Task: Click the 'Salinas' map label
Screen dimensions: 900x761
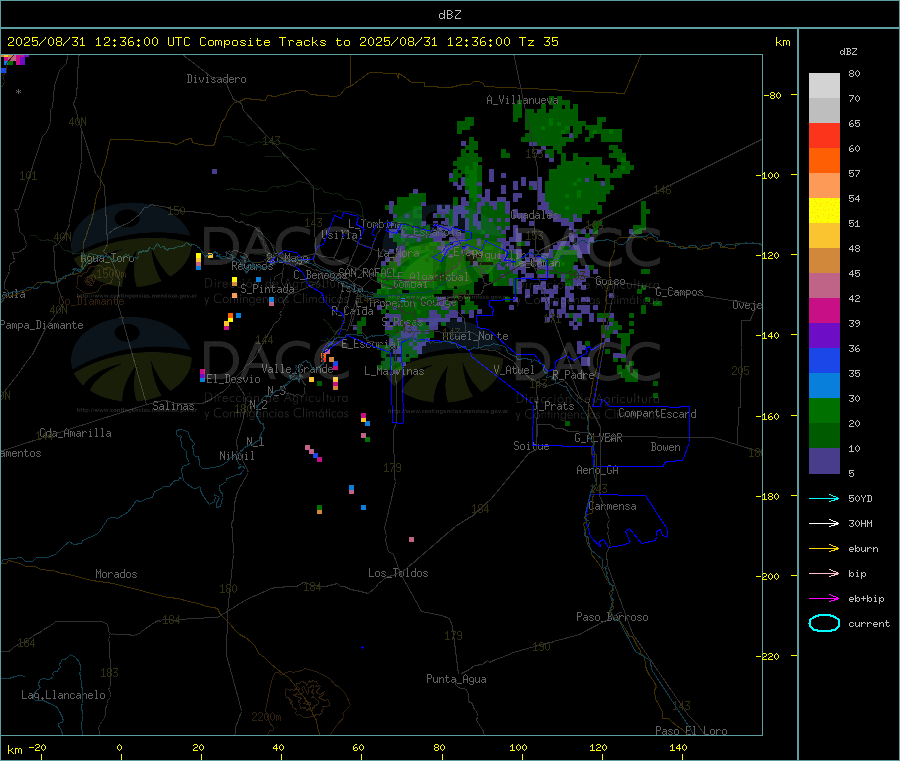Action: 173,406
